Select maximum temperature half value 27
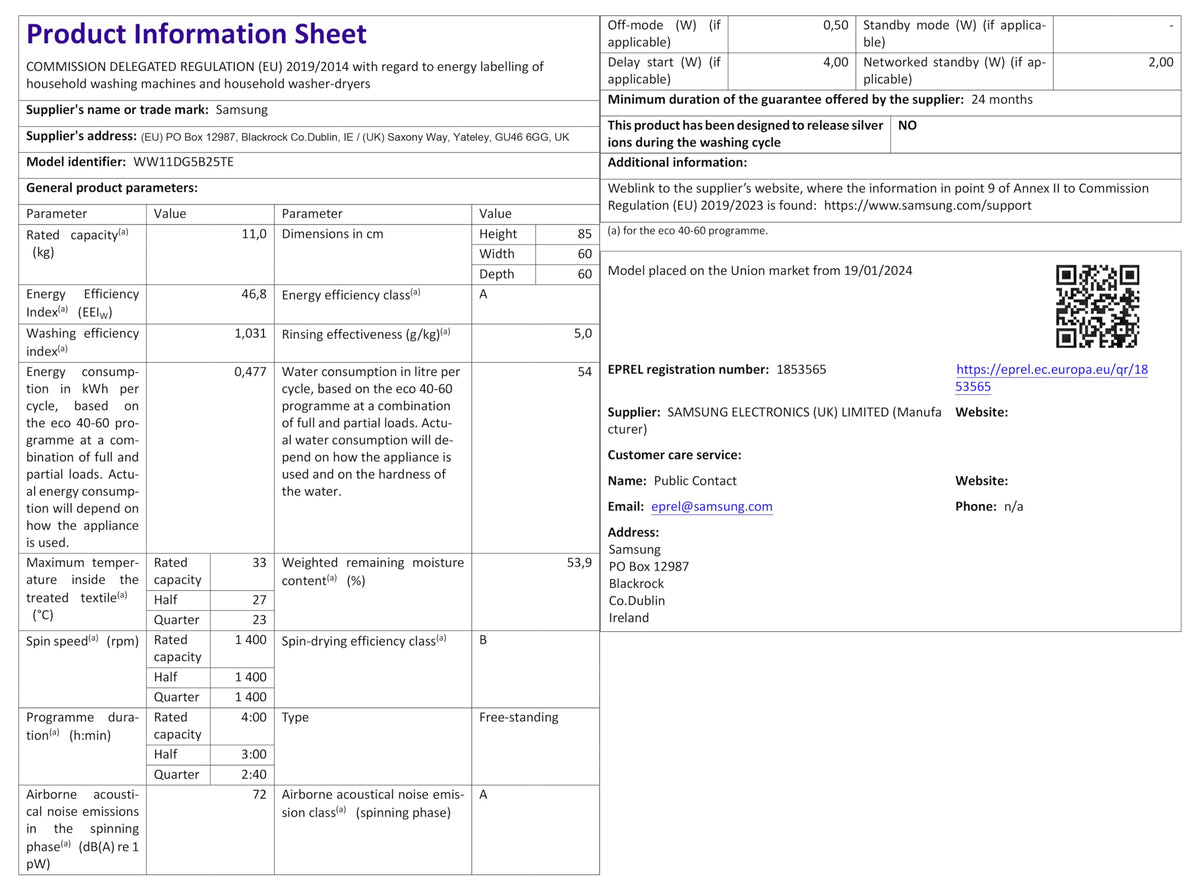Viewport: 1200px width, 889px height. 259,600
